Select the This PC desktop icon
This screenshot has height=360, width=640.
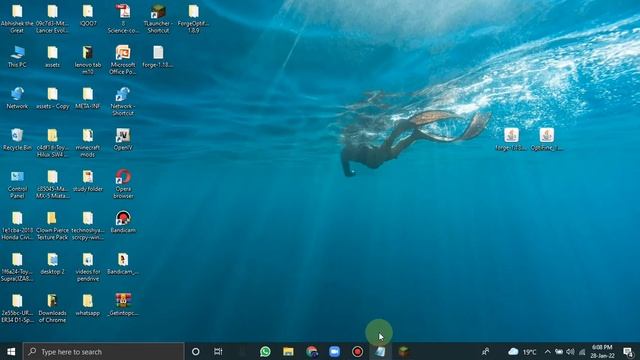17,57
